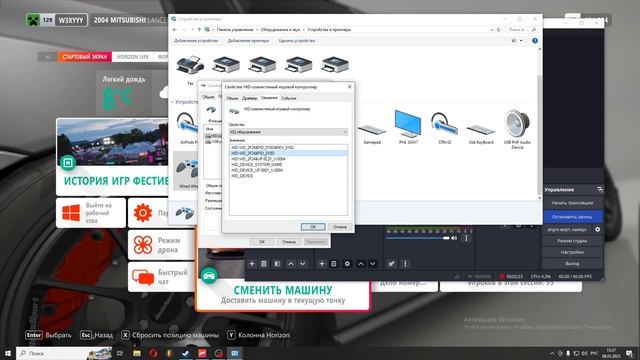Move the OBS scene up
This screenshot has height=360, width=640.
tap(291, 264)
